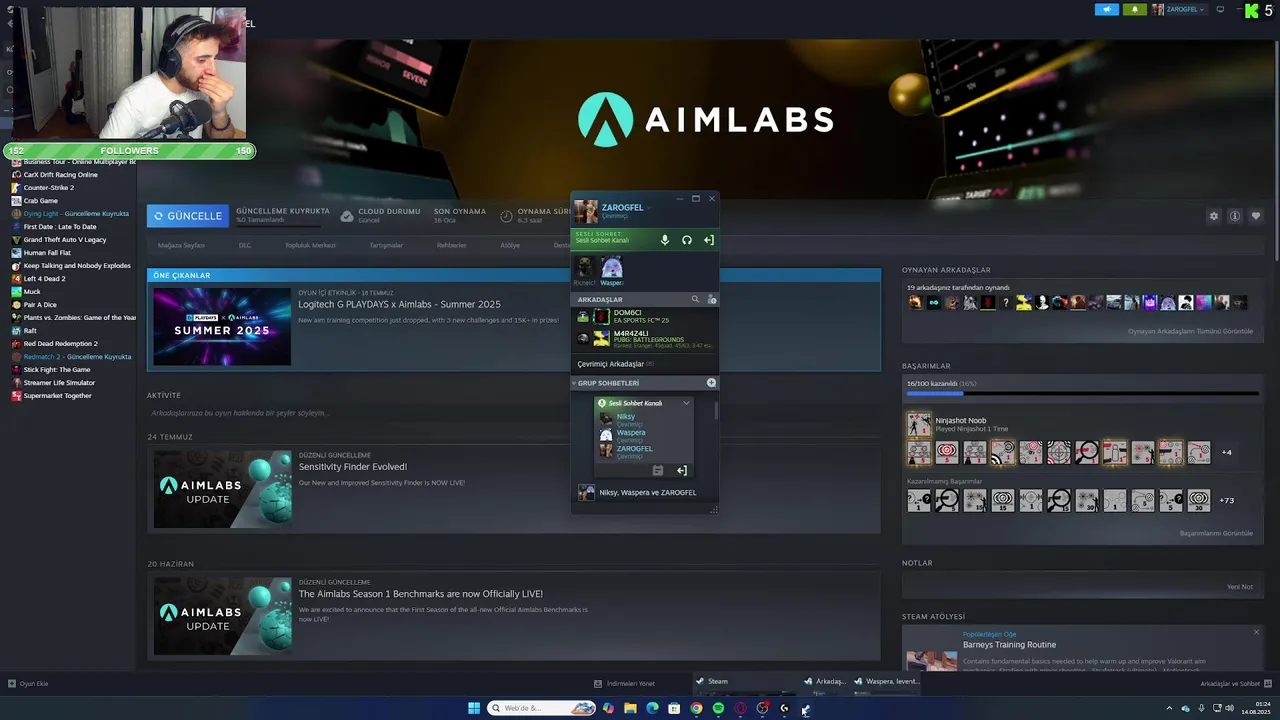Open game info icon beside the gear
Image resolution: width=1280 pixels, height=720 pixels.
point(1235,216)
